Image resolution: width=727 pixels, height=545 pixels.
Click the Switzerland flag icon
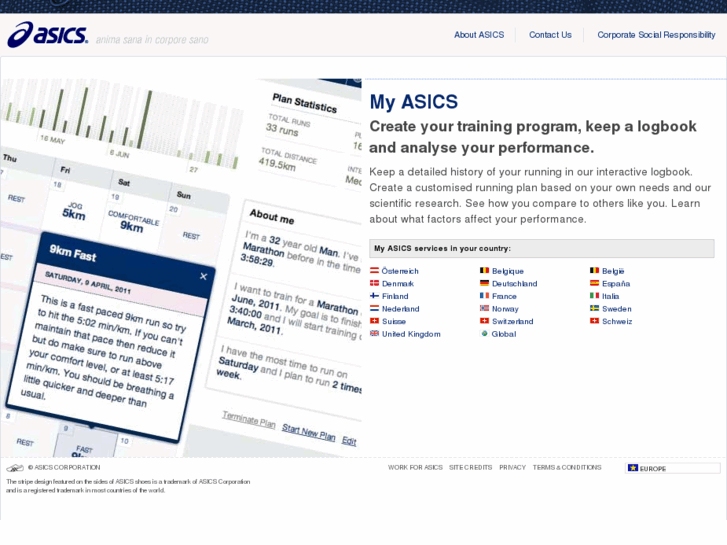(484, 321)
